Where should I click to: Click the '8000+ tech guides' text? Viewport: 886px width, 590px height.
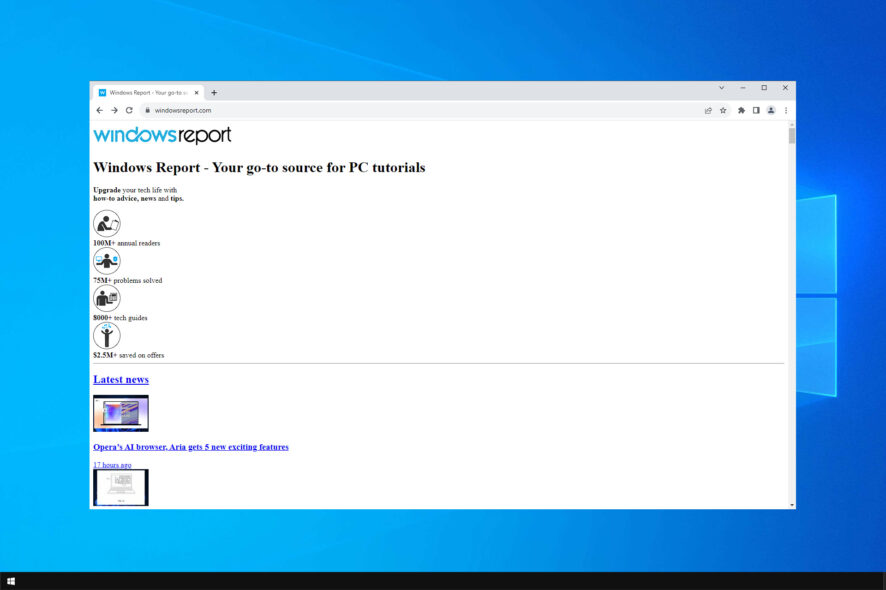point(120,318)
